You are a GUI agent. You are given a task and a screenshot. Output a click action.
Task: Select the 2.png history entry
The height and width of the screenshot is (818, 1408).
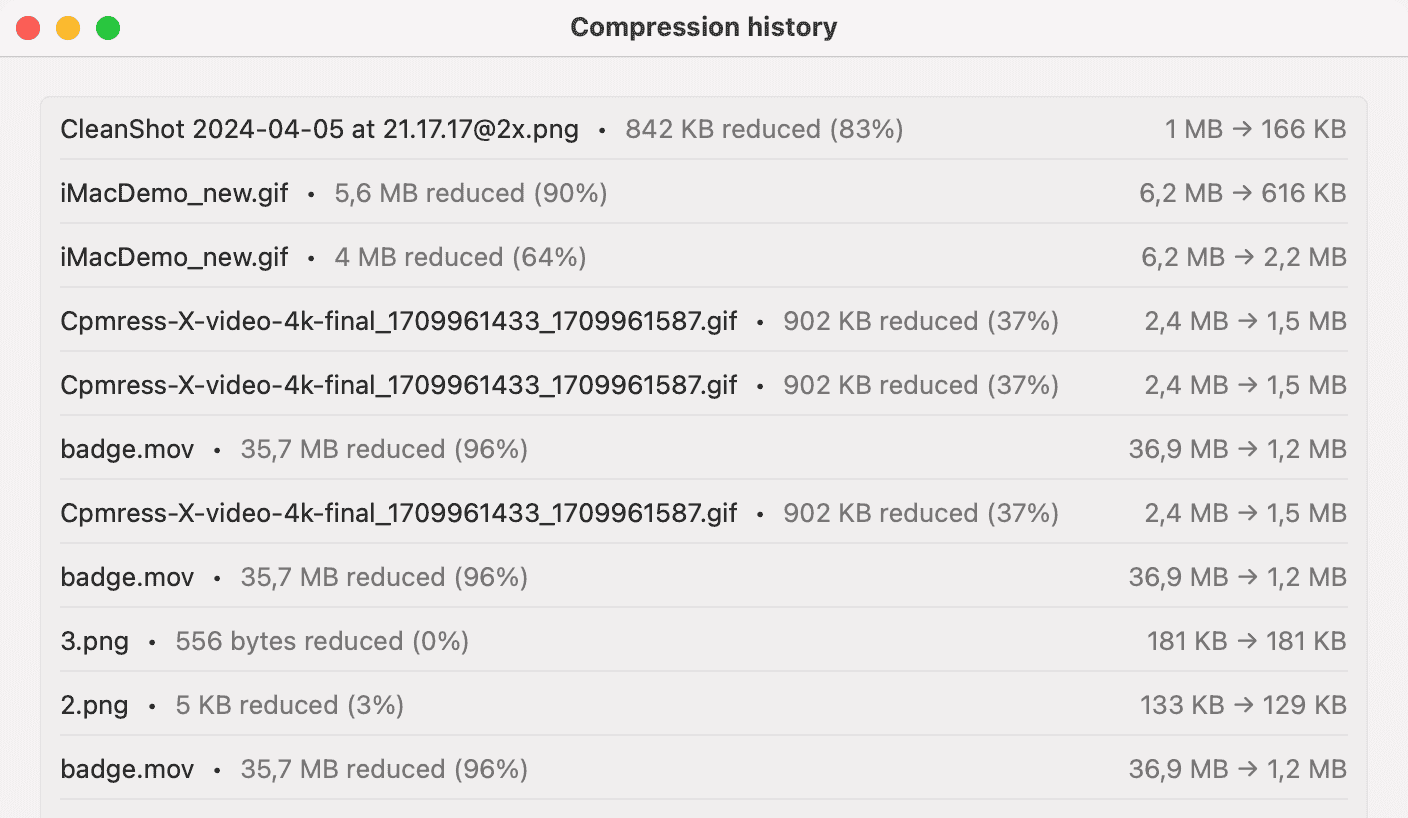[95, 705]
